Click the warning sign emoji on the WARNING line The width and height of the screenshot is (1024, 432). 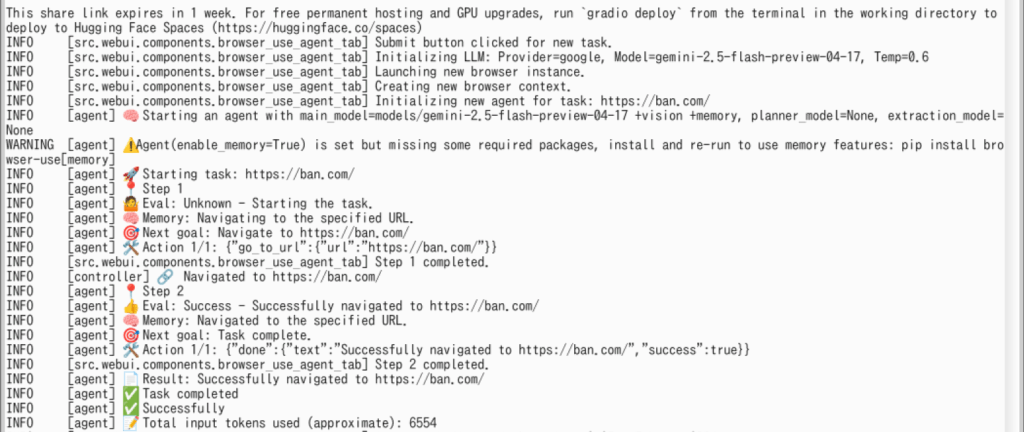click(130, 145)
